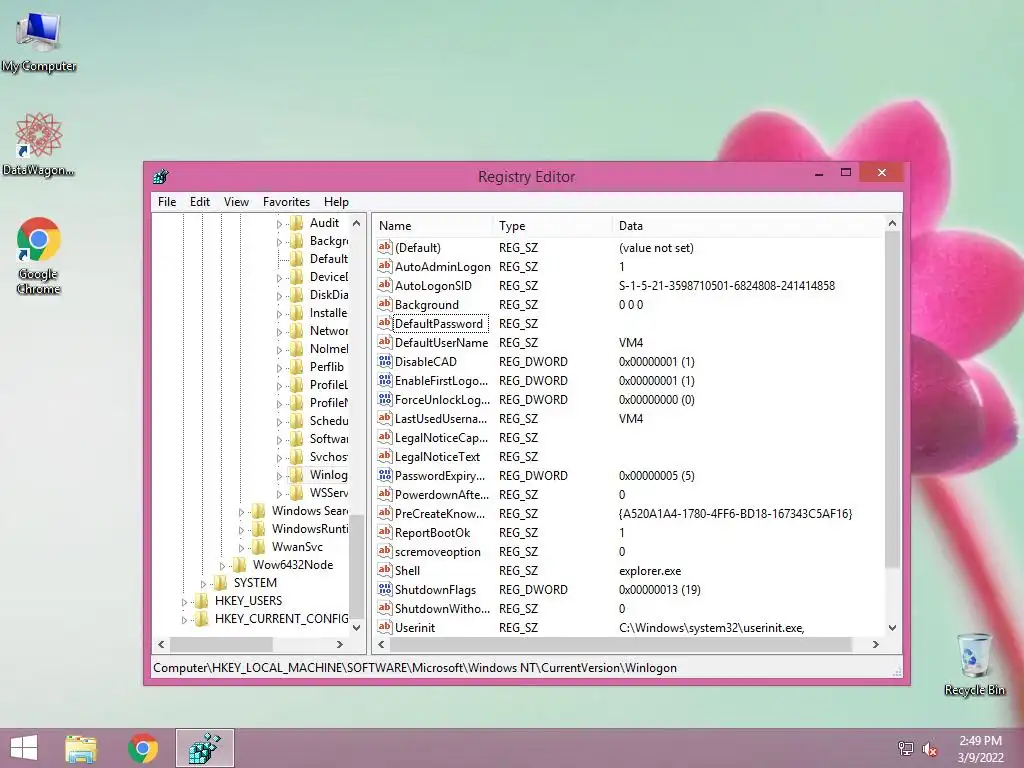
Task: Click the SYSTEM folder icon in tree
Action: (x=221, y=583)
